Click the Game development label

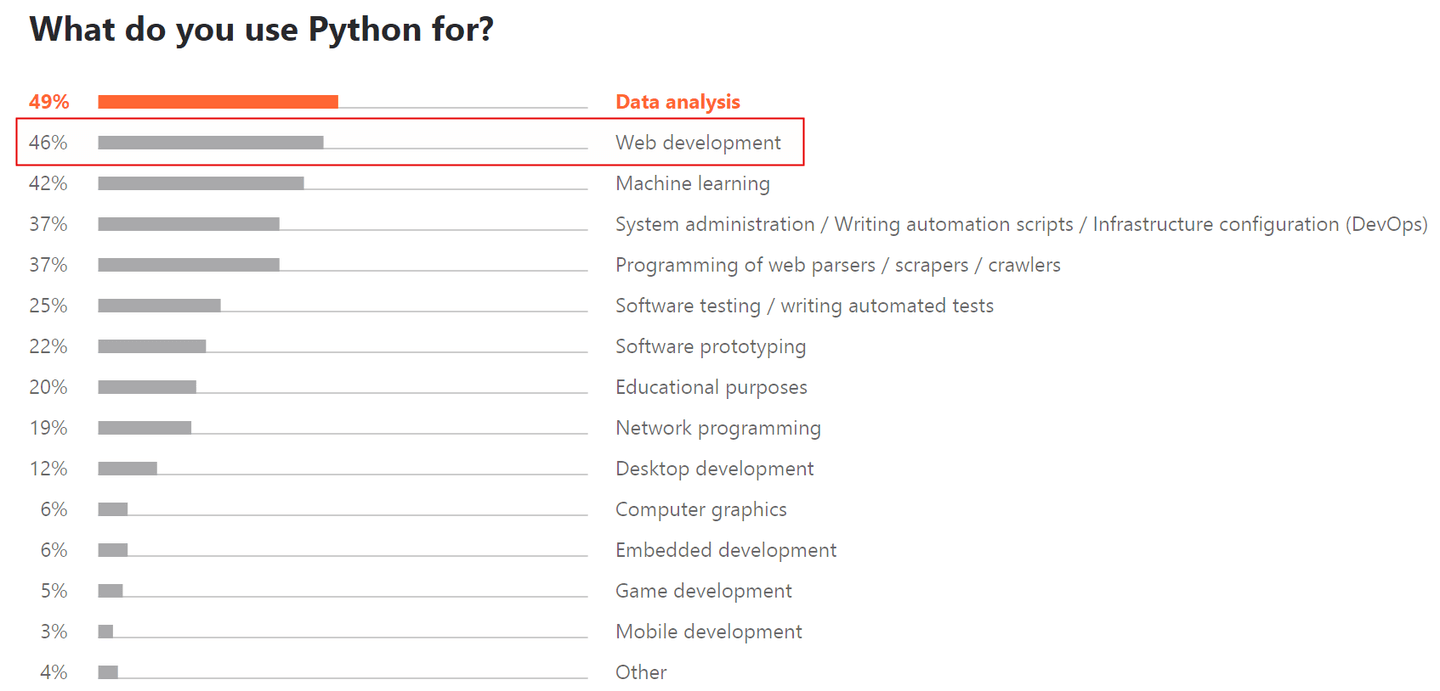(704, 592)
